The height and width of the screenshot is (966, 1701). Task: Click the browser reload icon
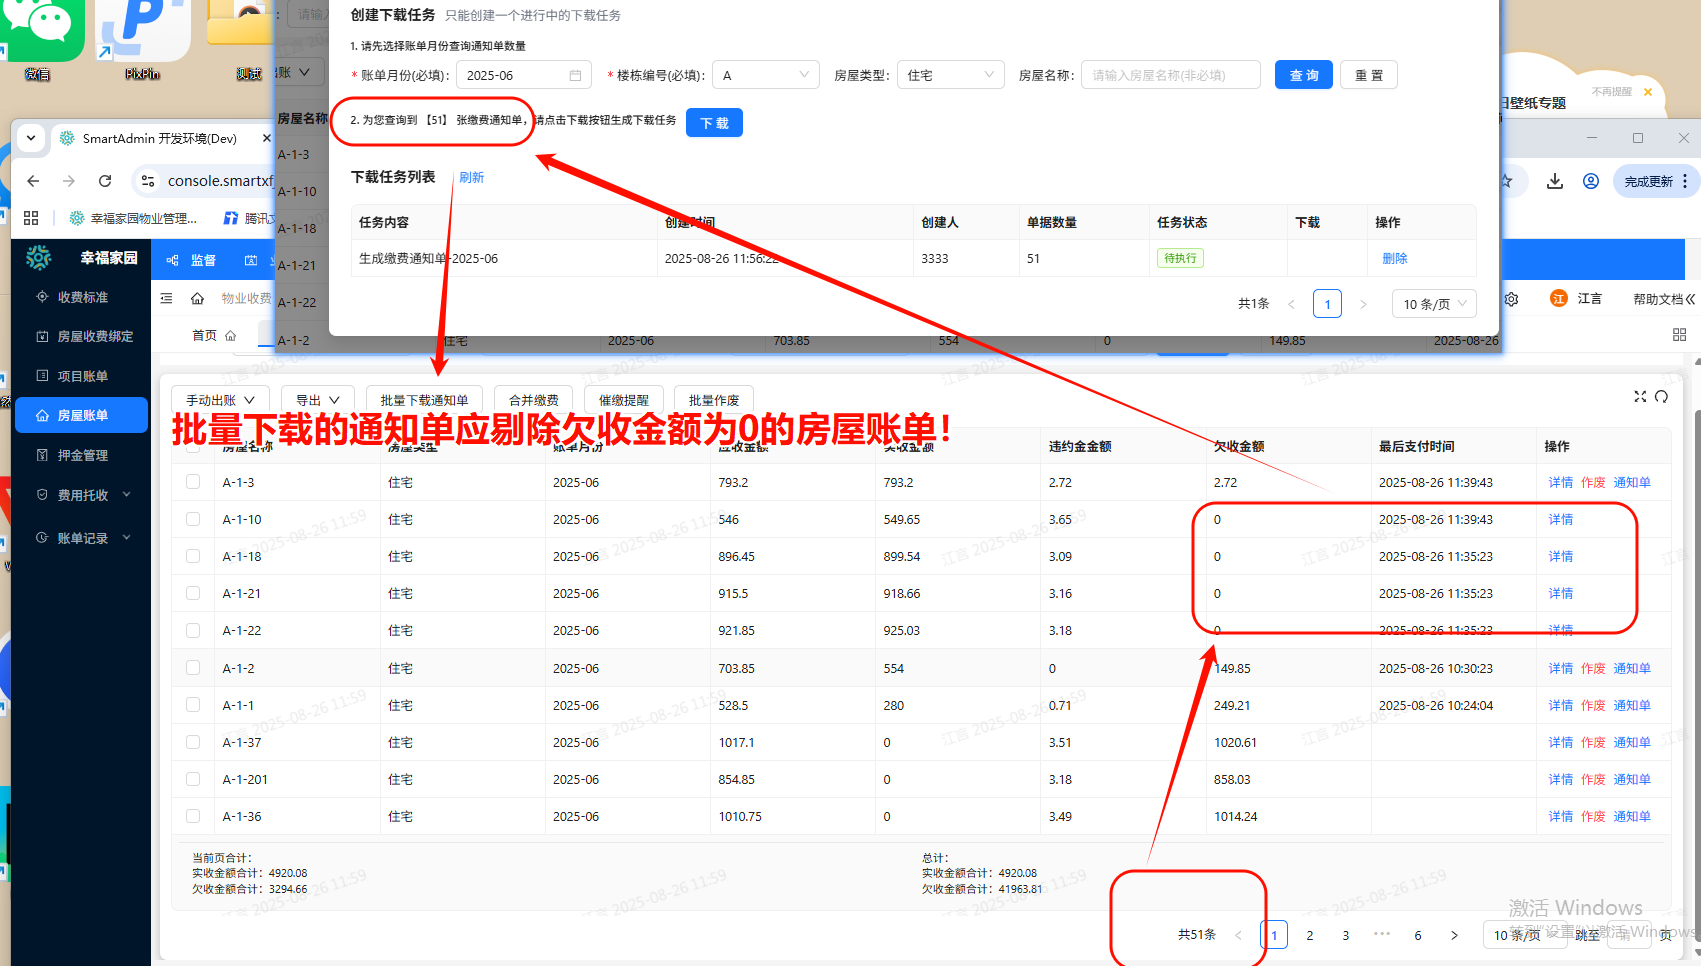(105, 181)
